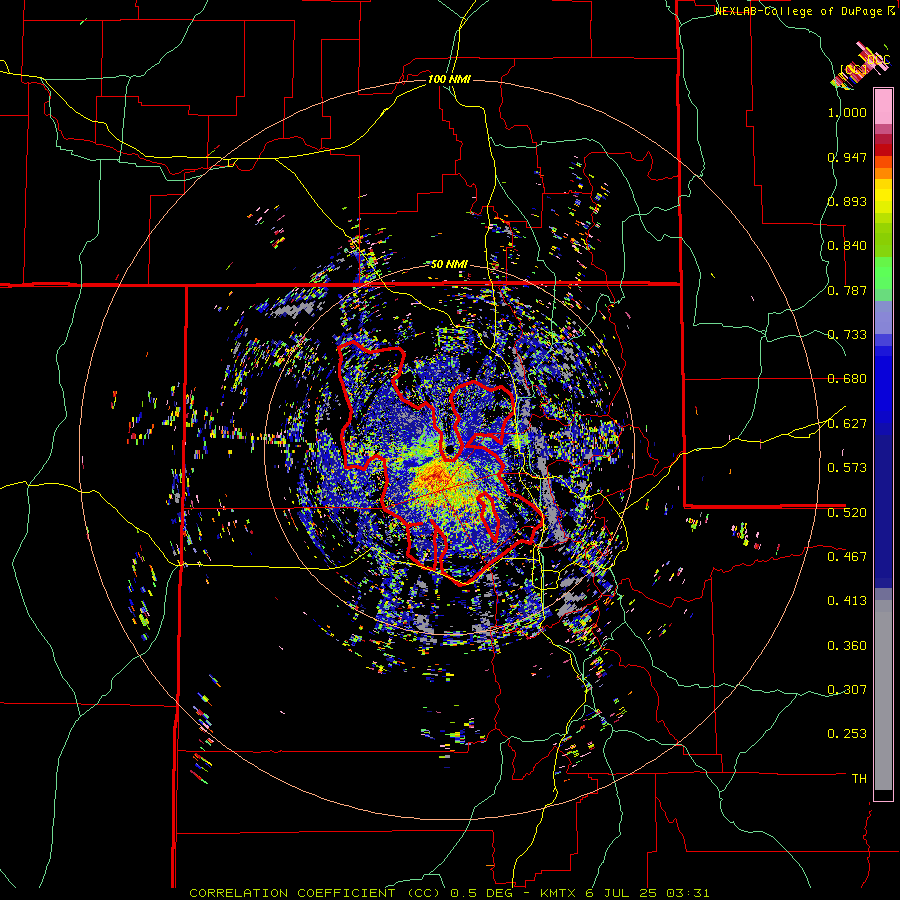Click the 50 NMI range ring label
900x900 pixels.
coord(449,264)
